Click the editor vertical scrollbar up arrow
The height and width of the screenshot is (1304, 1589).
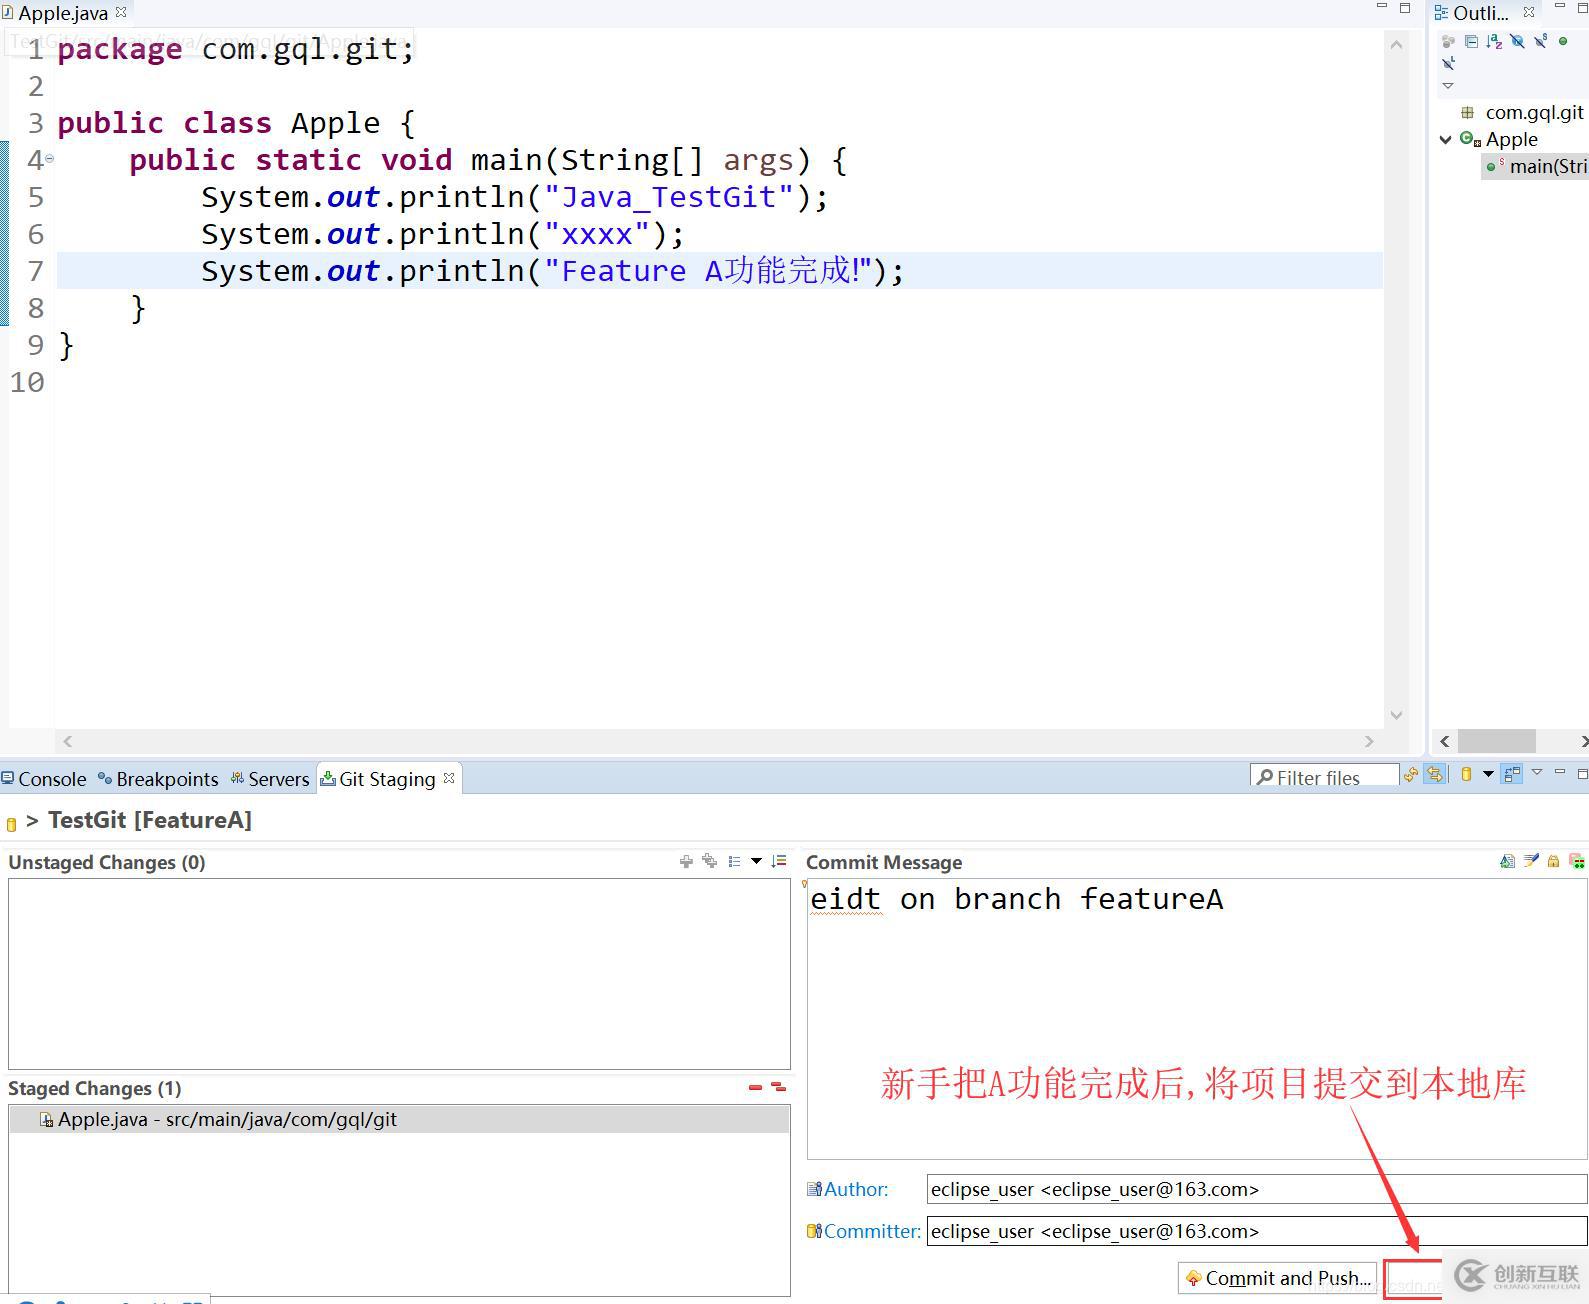coord(1396,44)
